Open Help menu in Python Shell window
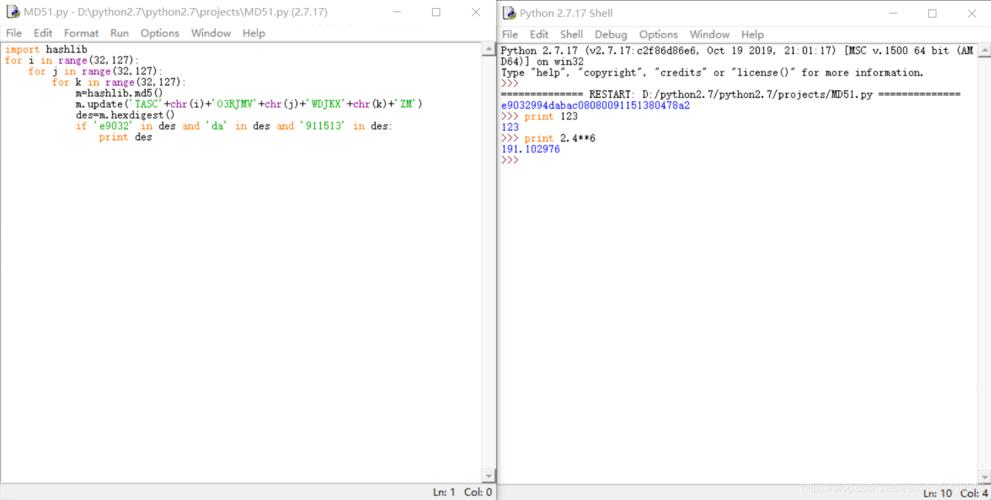Screen dimensions: 991x500 pyautogui.click(x=752, y=34)
